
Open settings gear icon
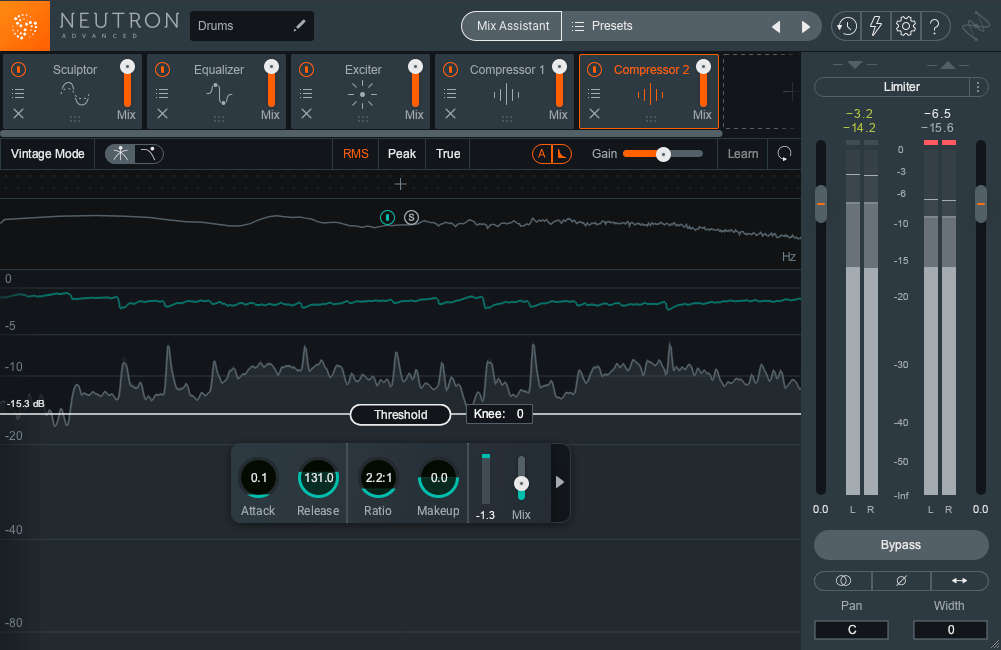[905, 26]
